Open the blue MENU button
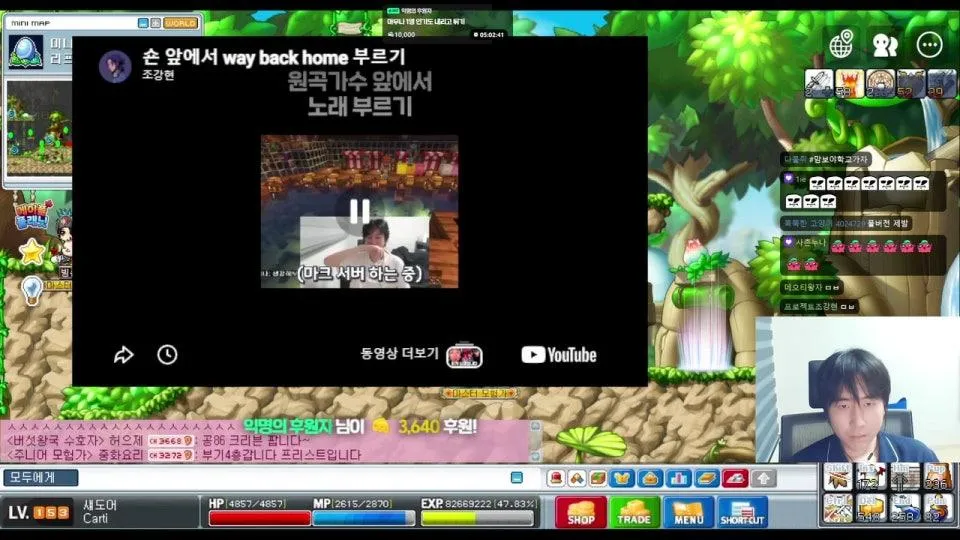The width and height of the screenshot is (960, 540). point(688,512)
